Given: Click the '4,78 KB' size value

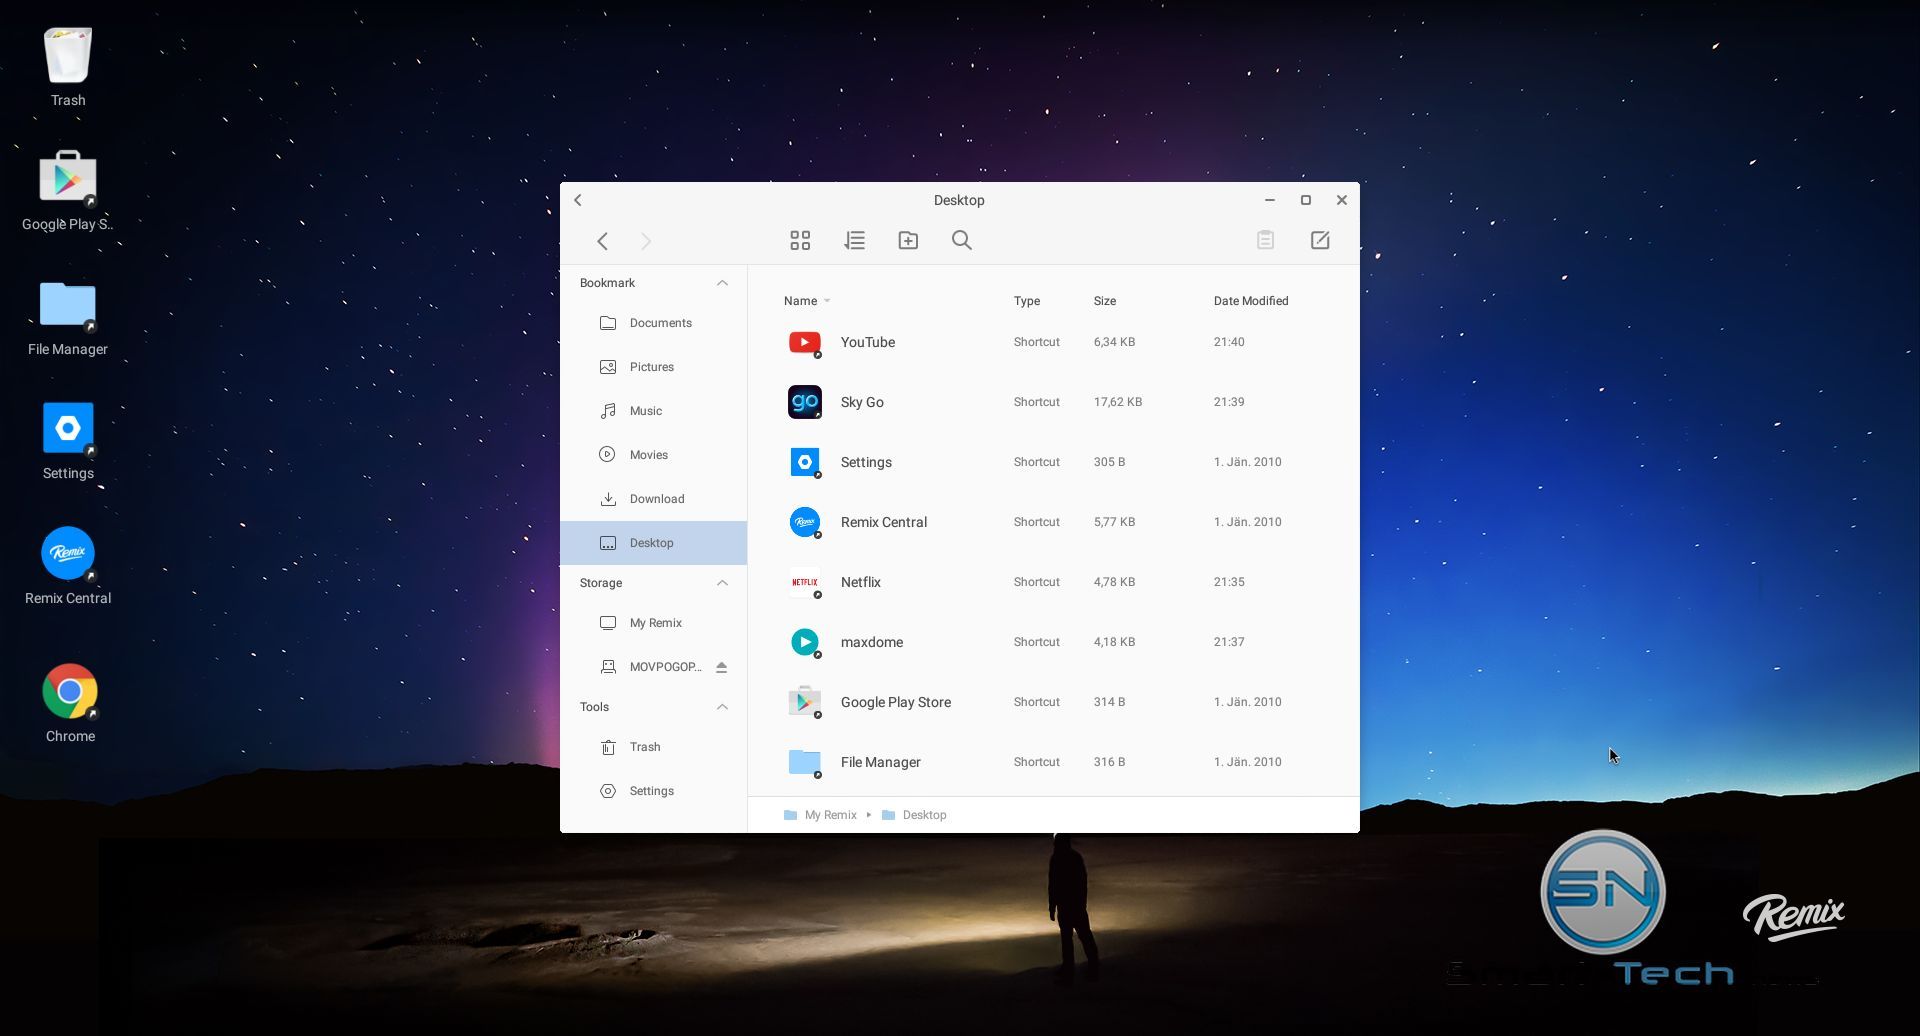Looking at the screenshot, I should click(x=1114, y=582).
